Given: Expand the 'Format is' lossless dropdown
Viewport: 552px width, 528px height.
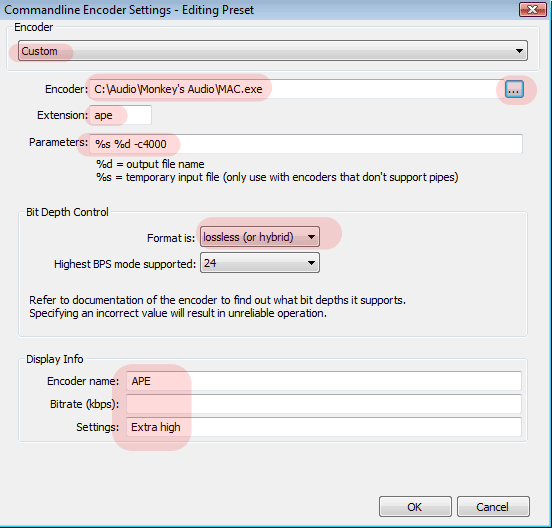Looking at the screenshot, I should point(260,237).
